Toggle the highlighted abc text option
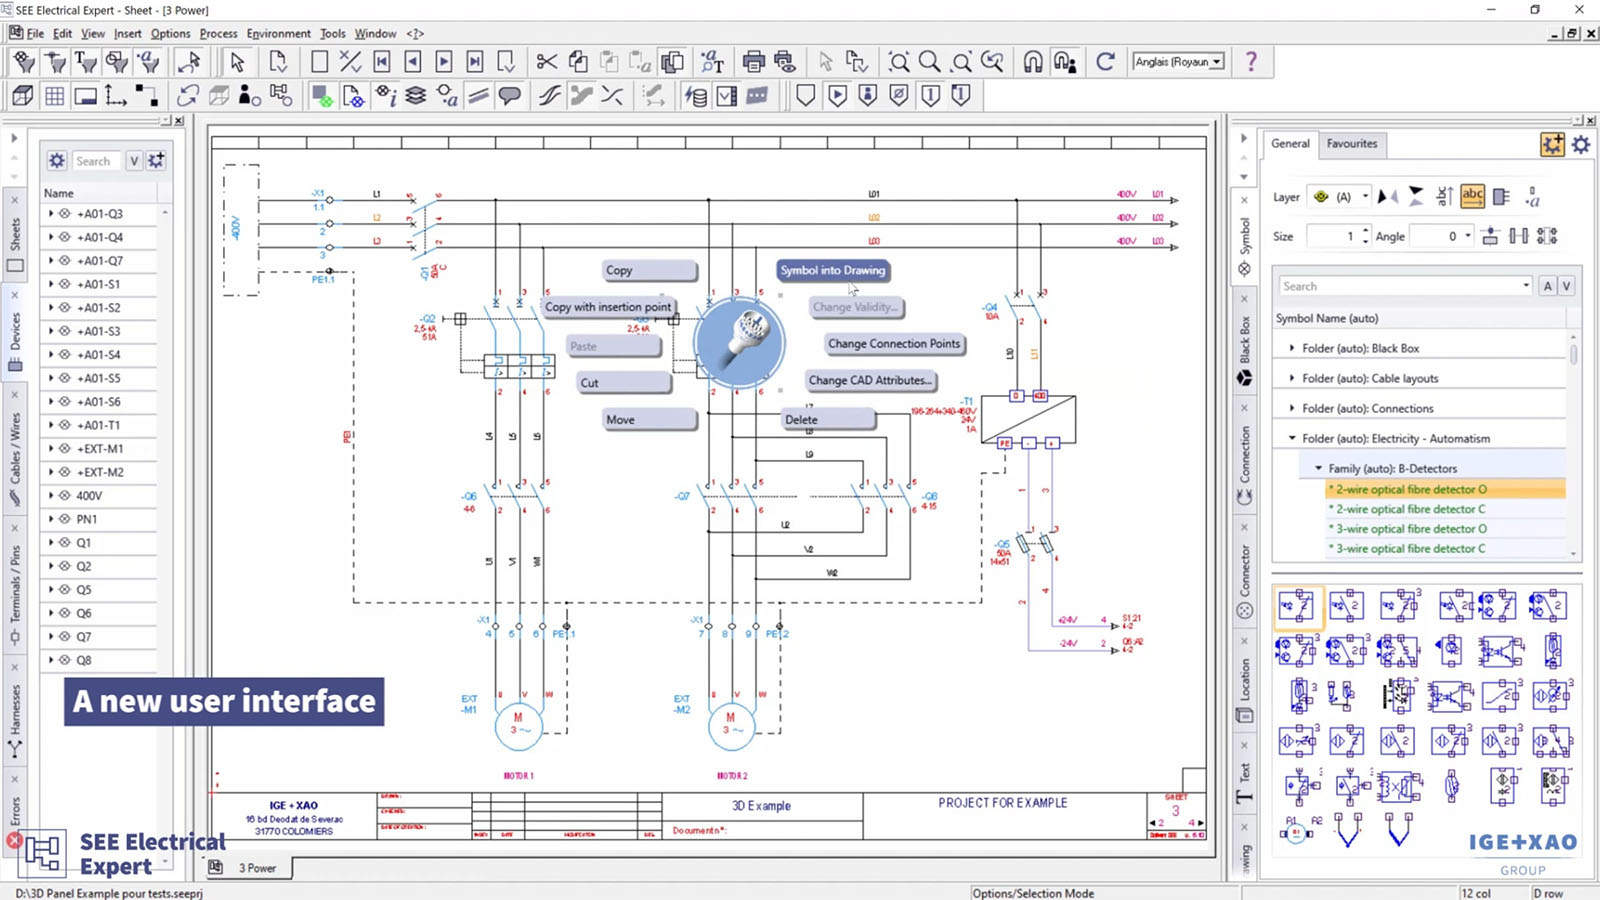 coord(1472,197)
